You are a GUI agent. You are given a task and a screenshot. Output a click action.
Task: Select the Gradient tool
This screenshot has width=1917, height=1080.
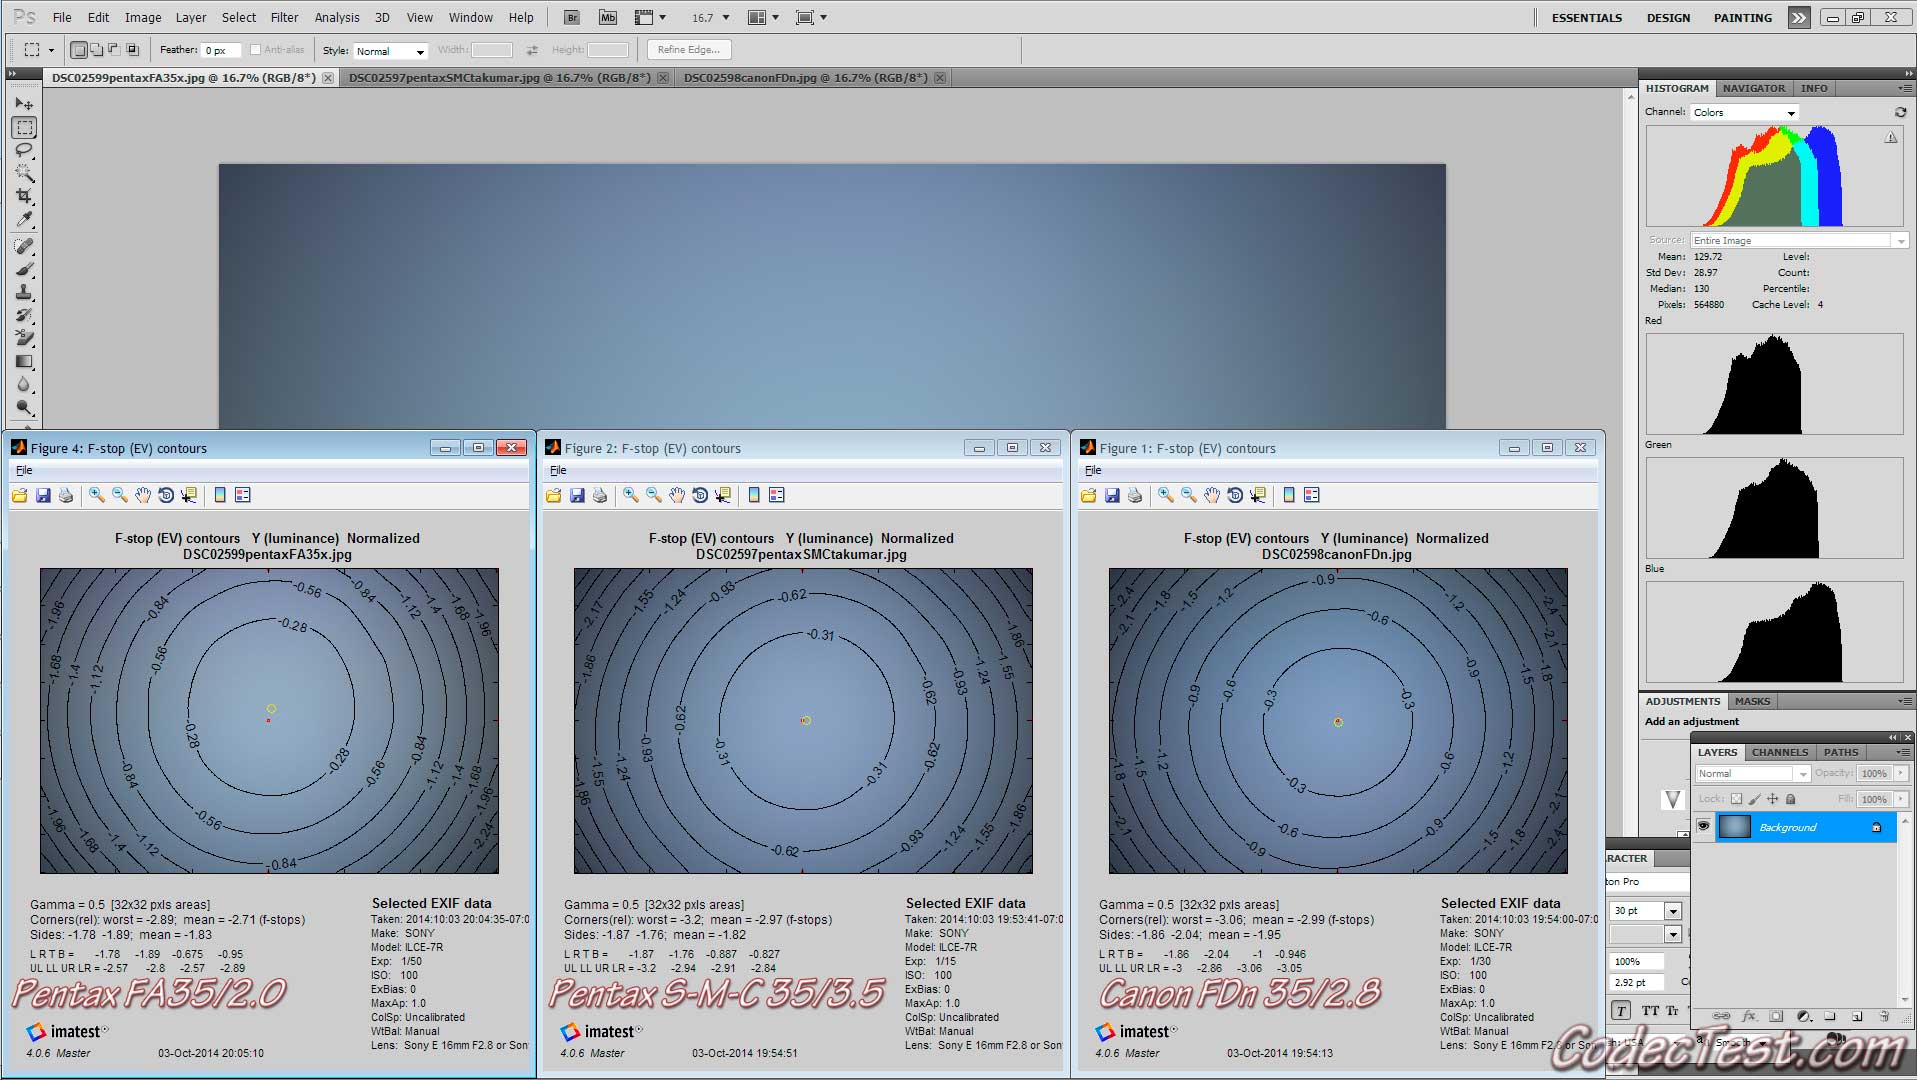(24, 361)
